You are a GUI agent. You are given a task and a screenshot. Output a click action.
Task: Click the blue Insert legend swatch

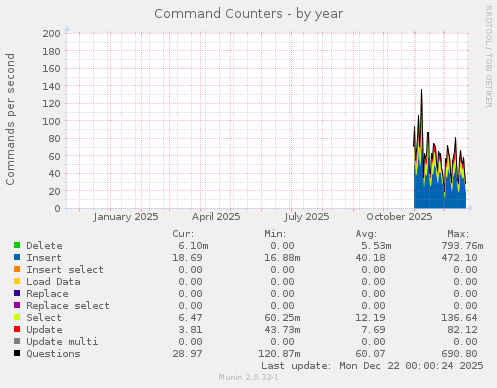click(17, 257)
